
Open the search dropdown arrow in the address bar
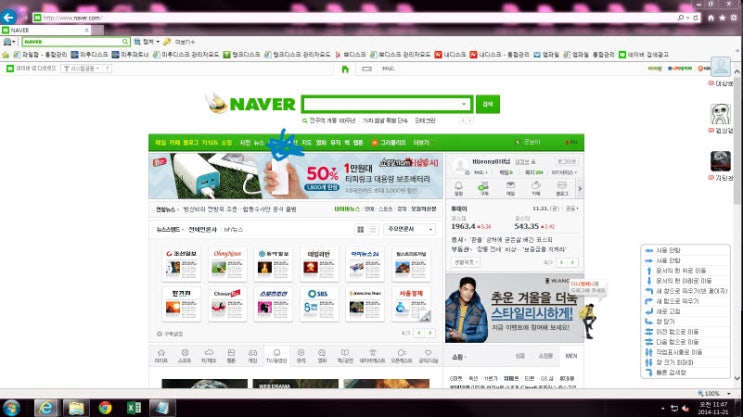click(x=688, y=18)
